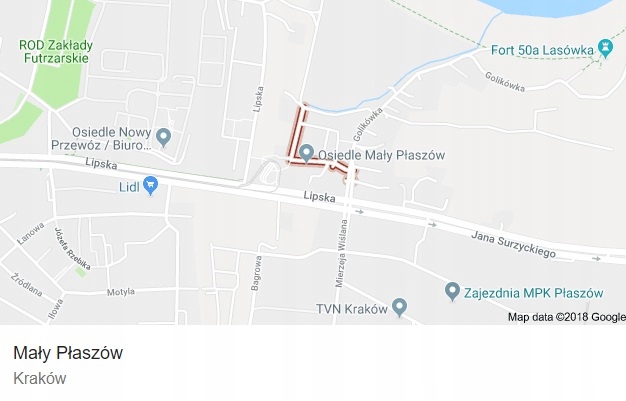Click the Fort 50a Lasówka castle icon
626x401 pixels.
click(605, 49)
